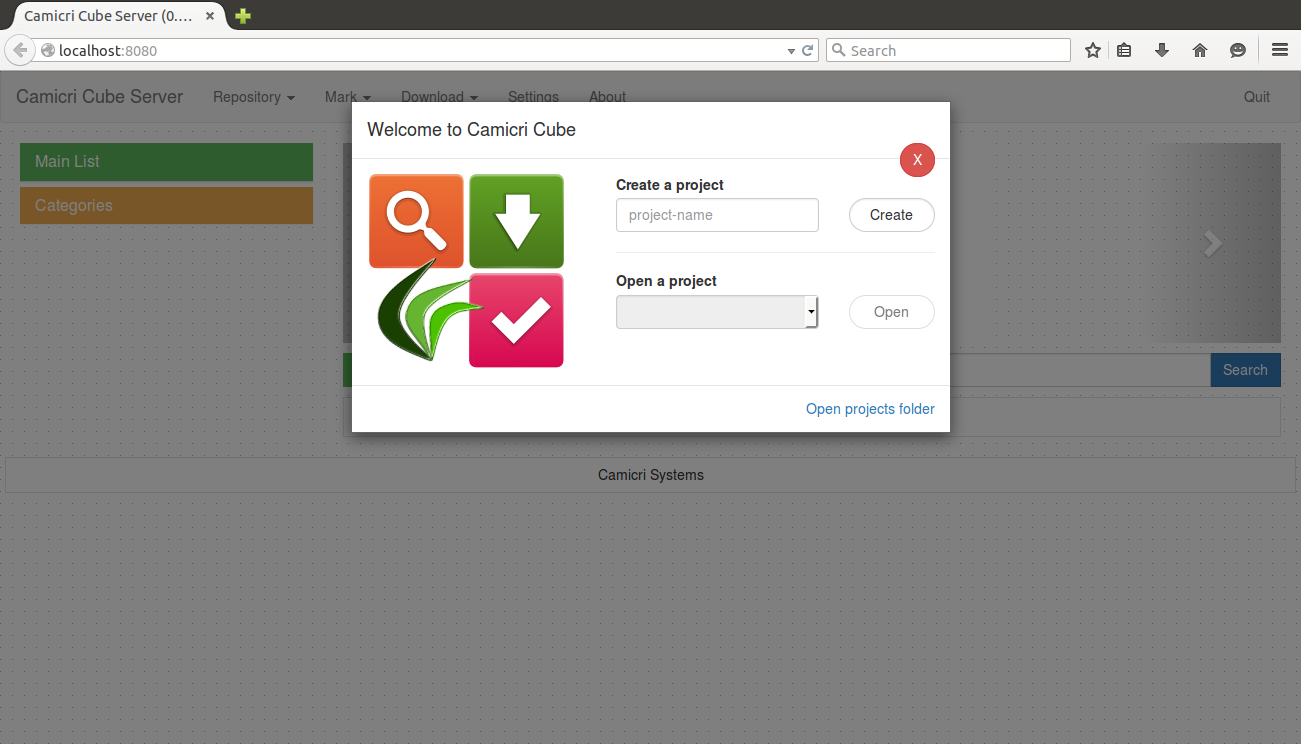Close the welcome dialog with red X
Image resolution: width=1301 pixels, height=744 pixels.
(917, 160)
